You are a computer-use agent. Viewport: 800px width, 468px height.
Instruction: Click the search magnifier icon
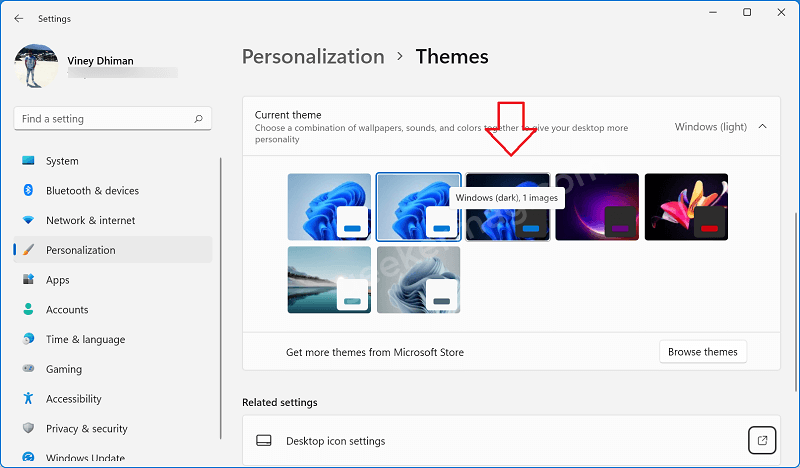pos(198,119)
